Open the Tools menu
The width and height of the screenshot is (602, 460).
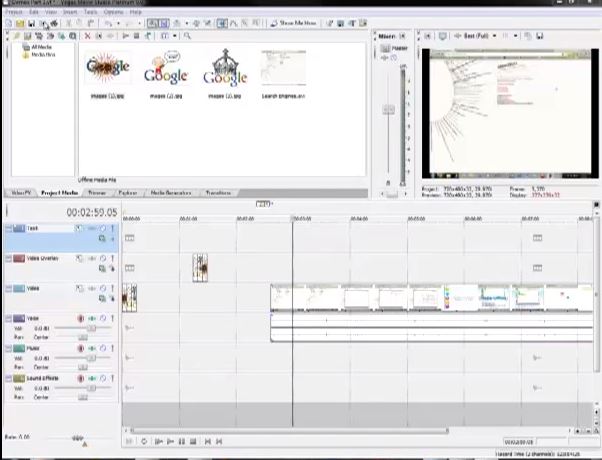91,12
